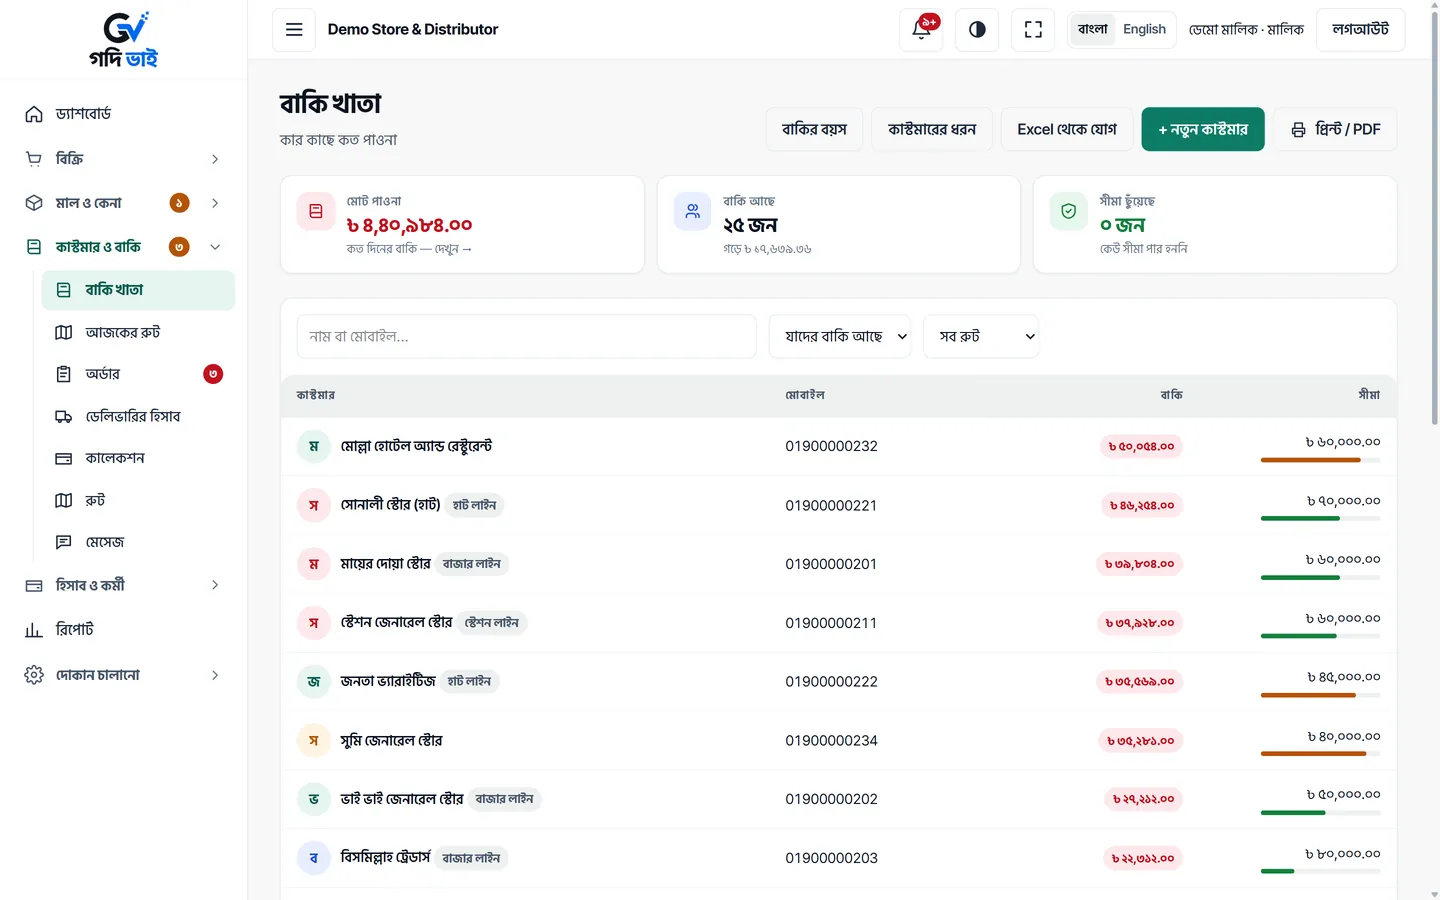Click the ৳ ৪৬,২৫৪.০০ due badge
Image resolution: width=1440 pixels, height=900 pixels.
pos(1142,505)
